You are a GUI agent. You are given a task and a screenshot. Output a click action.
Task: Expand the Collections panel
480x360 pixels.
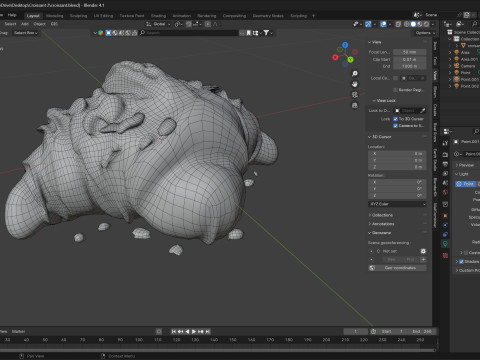[x=370, y=215]
